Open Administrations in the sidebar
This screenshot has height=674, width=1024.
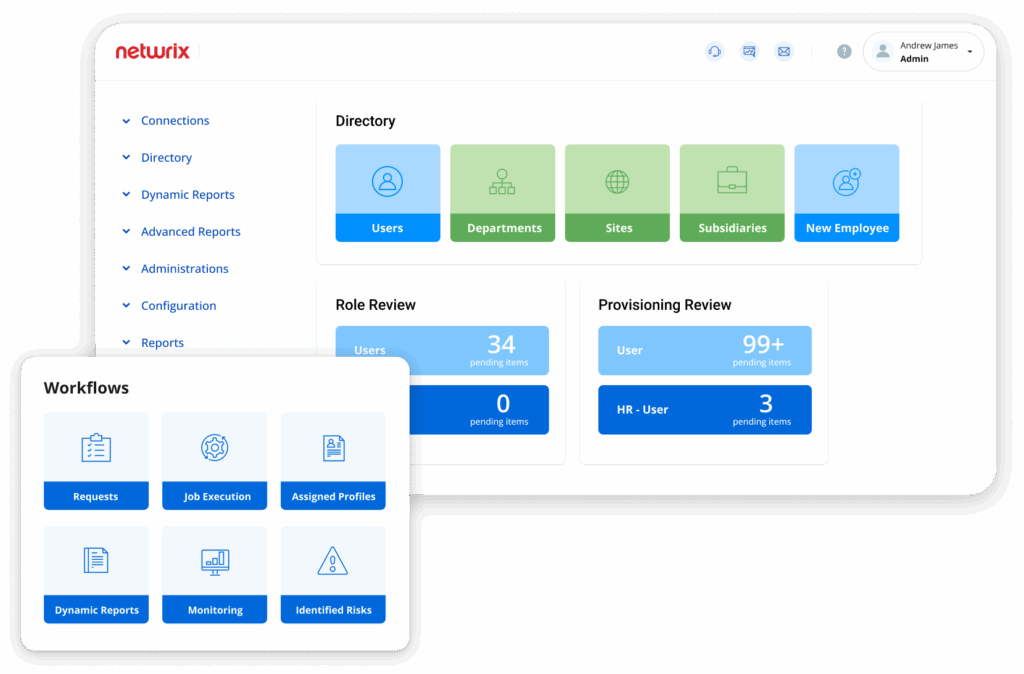pyautogui.click(x=185, y=268)
